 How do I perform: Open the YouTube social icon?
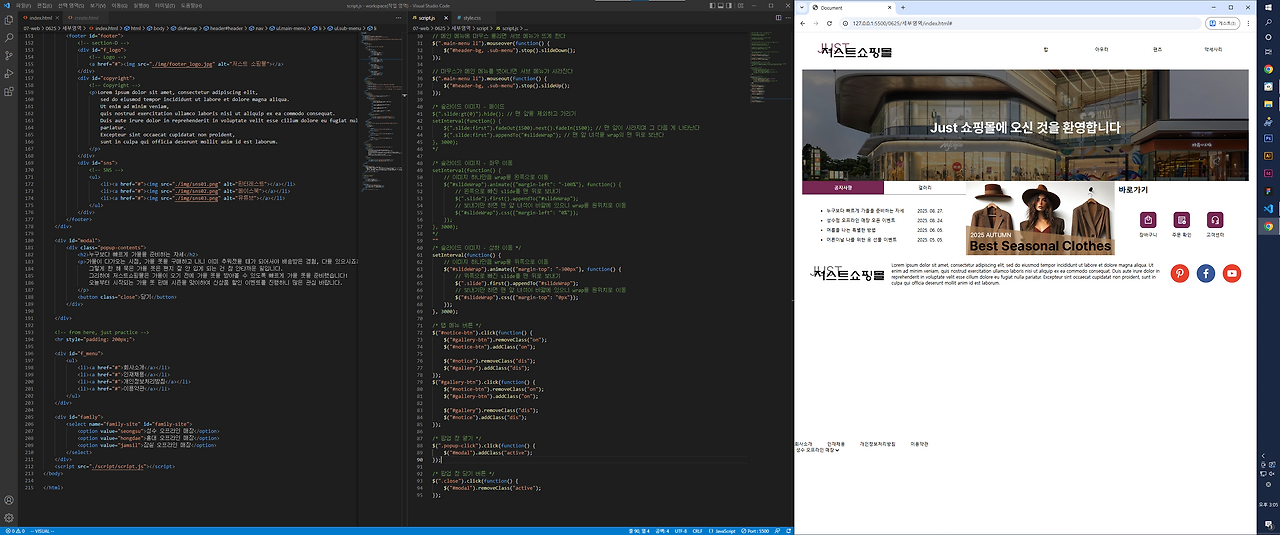coord(1232,273)
